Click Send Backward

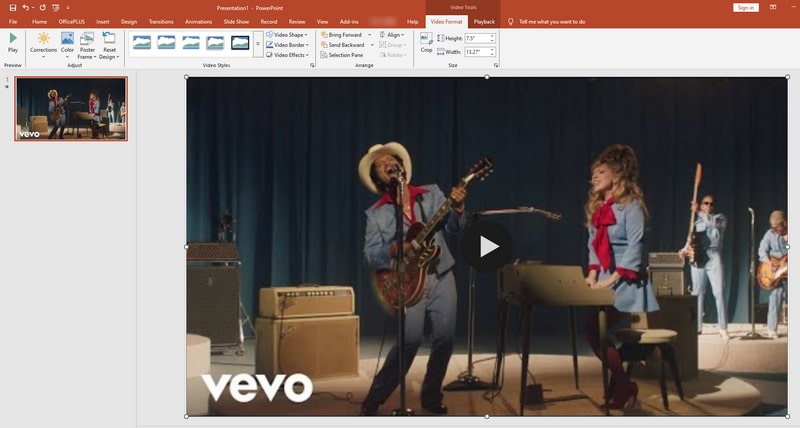tap(342, 45)
